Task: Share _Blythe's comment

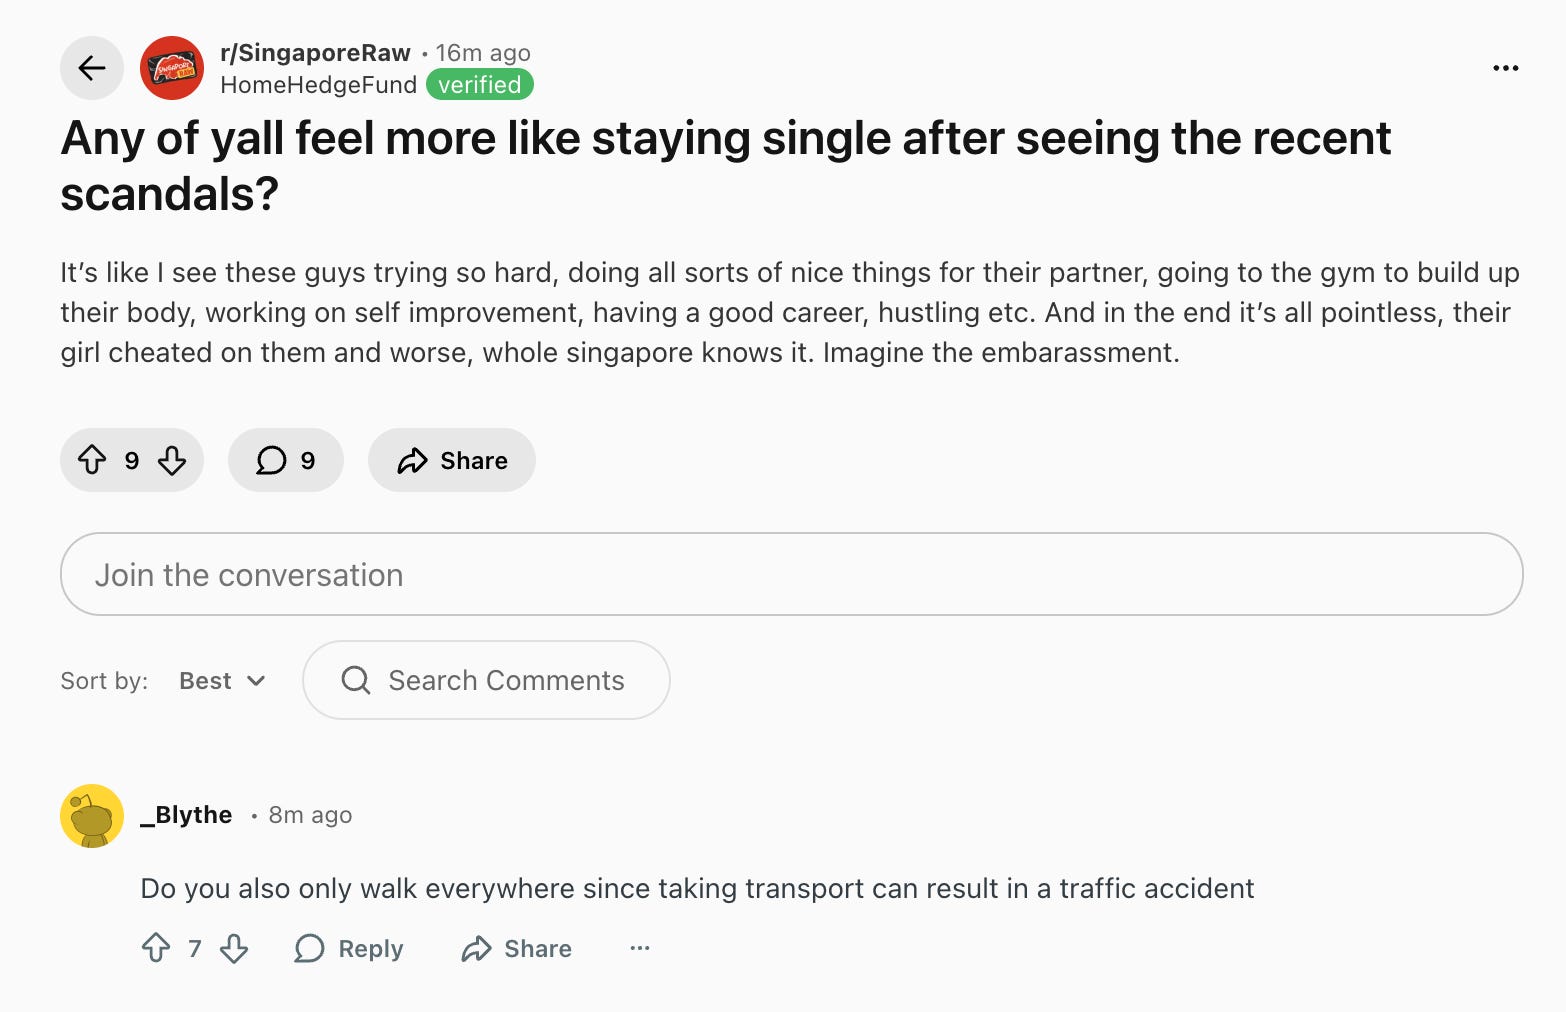Action: [x=517, y=948]
